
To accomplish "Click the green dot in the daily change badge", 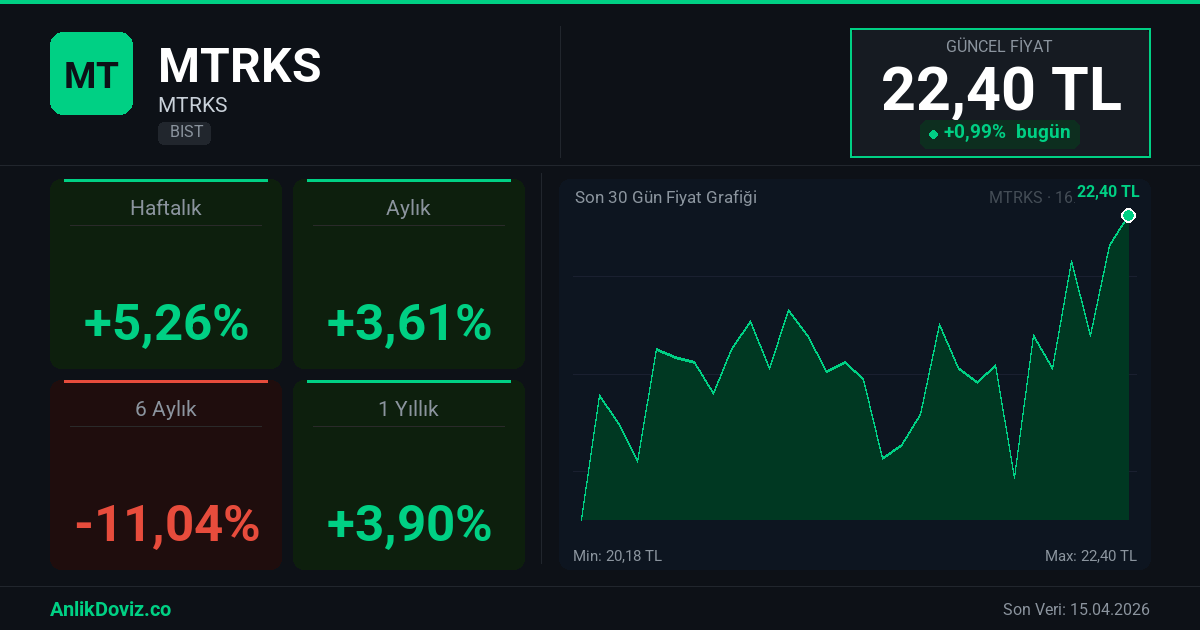I will click(x=933, y=134).
